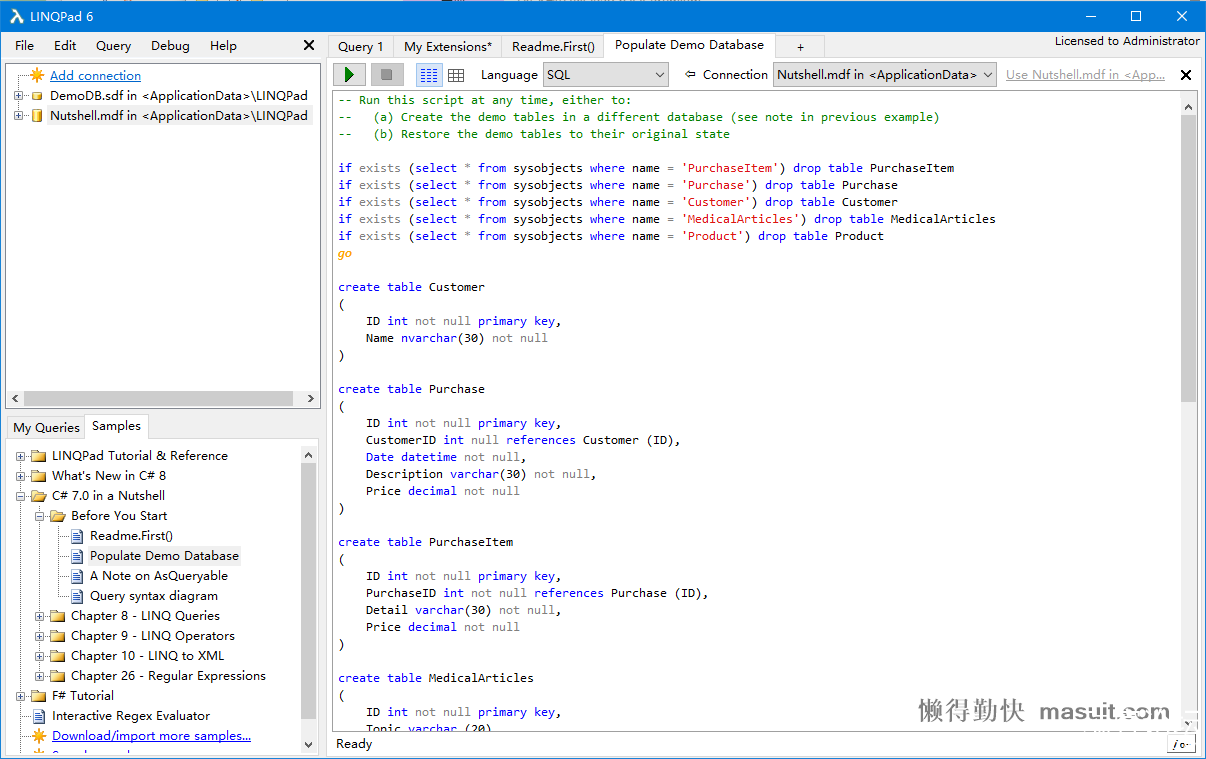
Task: Click the arrow icon beside Connection label
Action: point(690,74)
